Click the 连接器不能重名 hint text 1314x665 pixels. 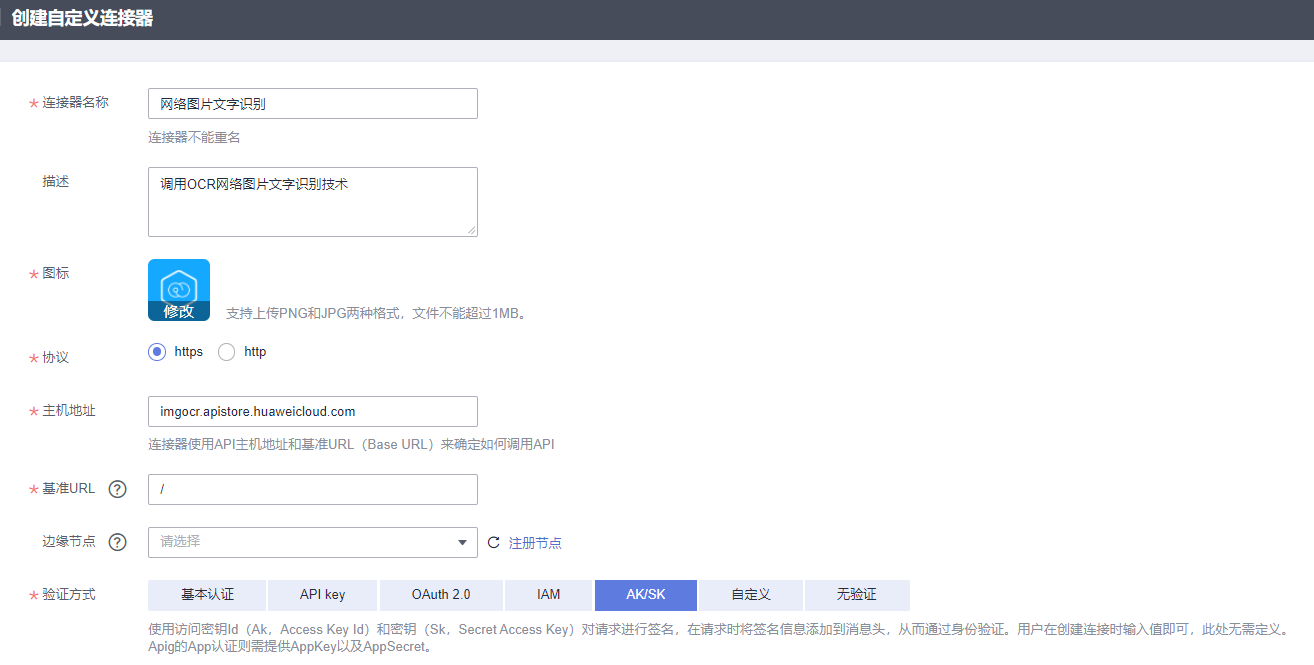pos(195,137)
